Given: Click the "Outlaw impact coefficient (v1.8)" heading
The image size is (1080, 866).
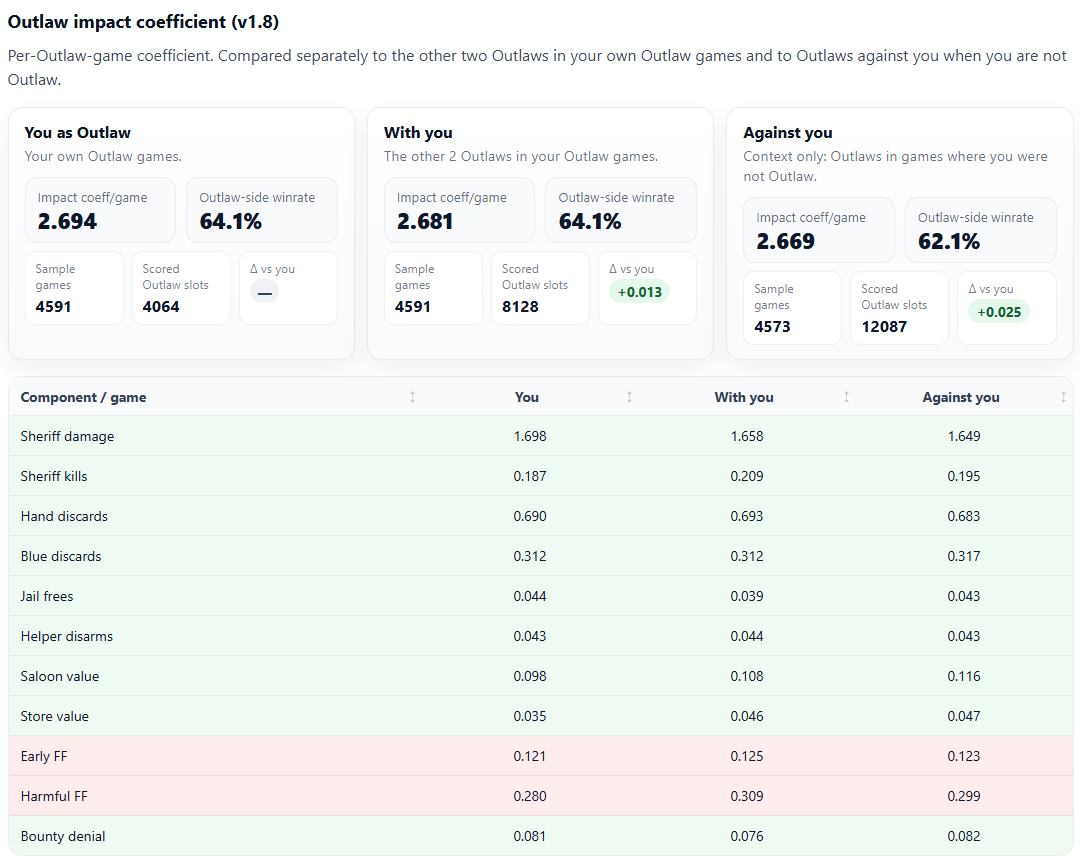Looking at the screenshot, I should coord(143,22).
